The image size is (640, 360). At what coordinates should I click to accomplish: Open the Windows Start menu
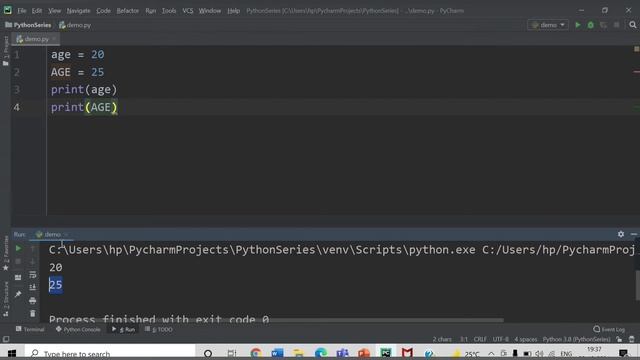(11, 353)
